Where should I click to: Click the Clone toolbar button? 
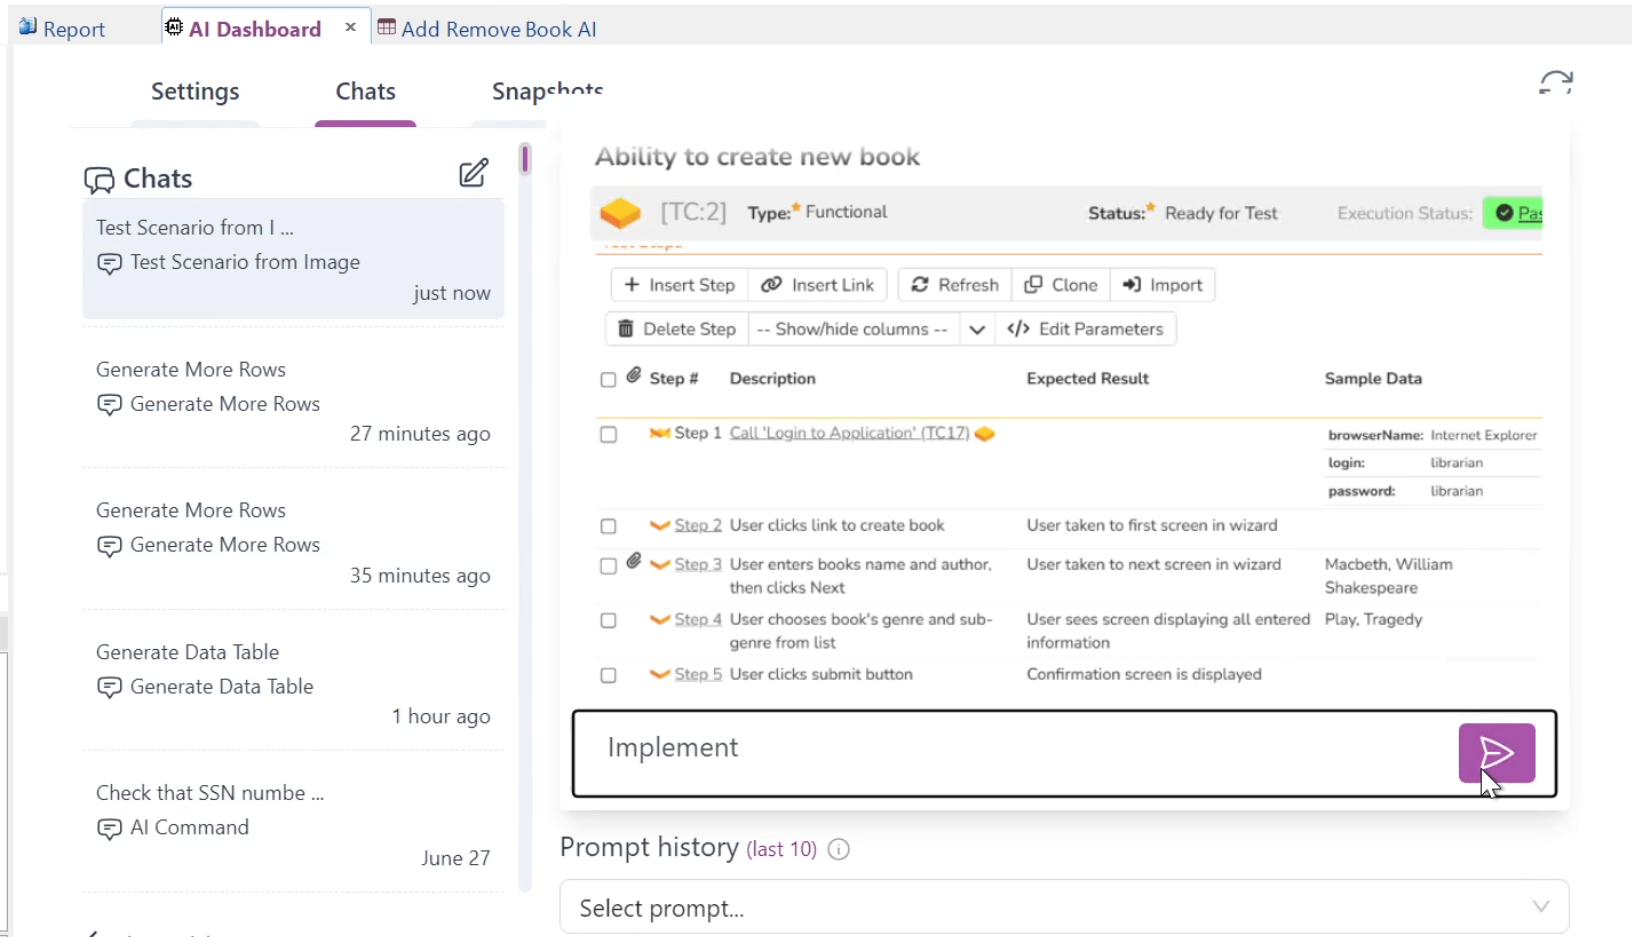pyautogui.click(x=1061, y=285)
